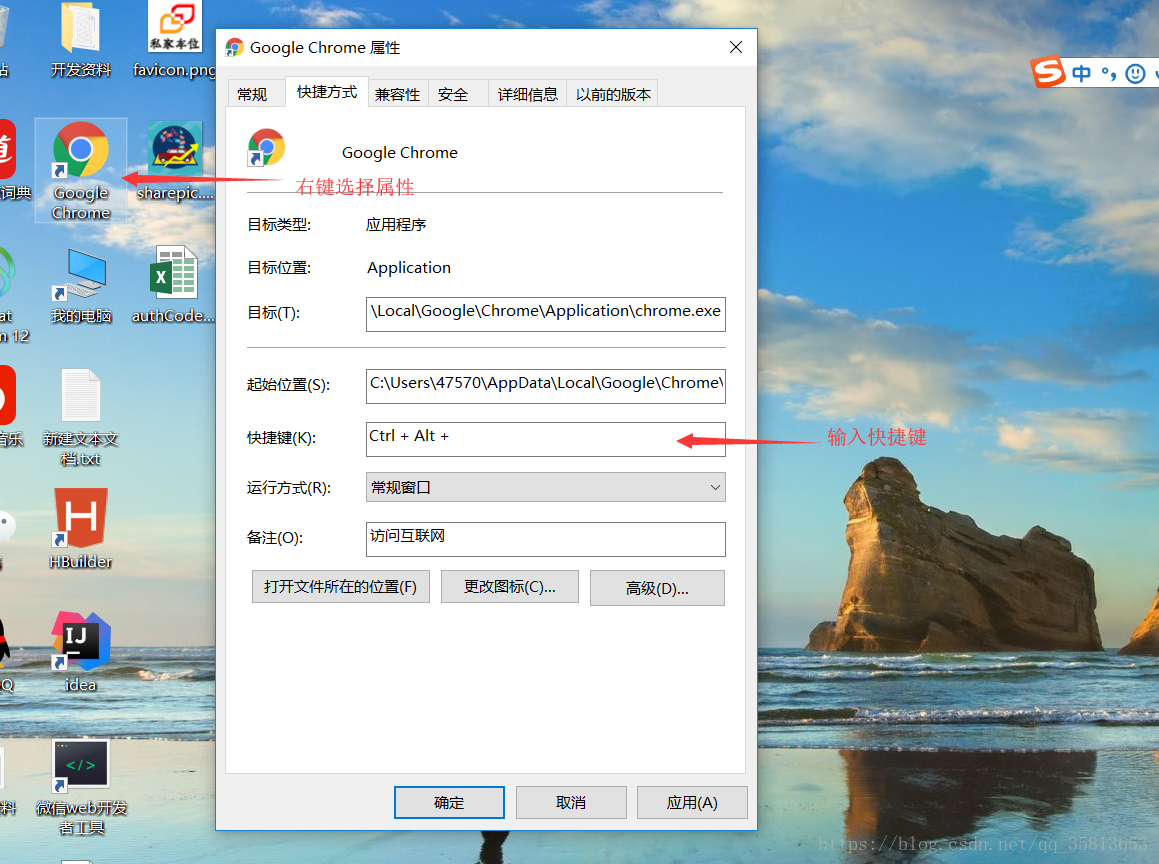
Task: Open Sogou emoji smiley icon
Action: click(1135, 73)
